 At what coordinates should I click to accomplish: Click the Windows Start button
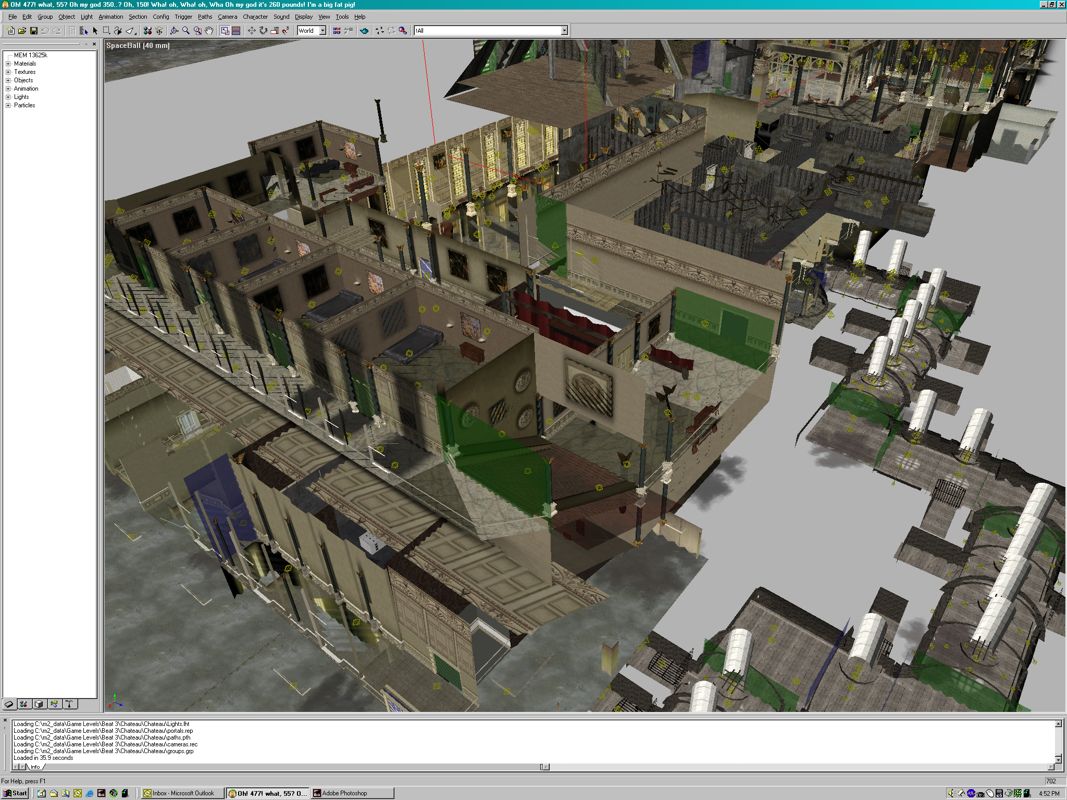coord(15,793)
